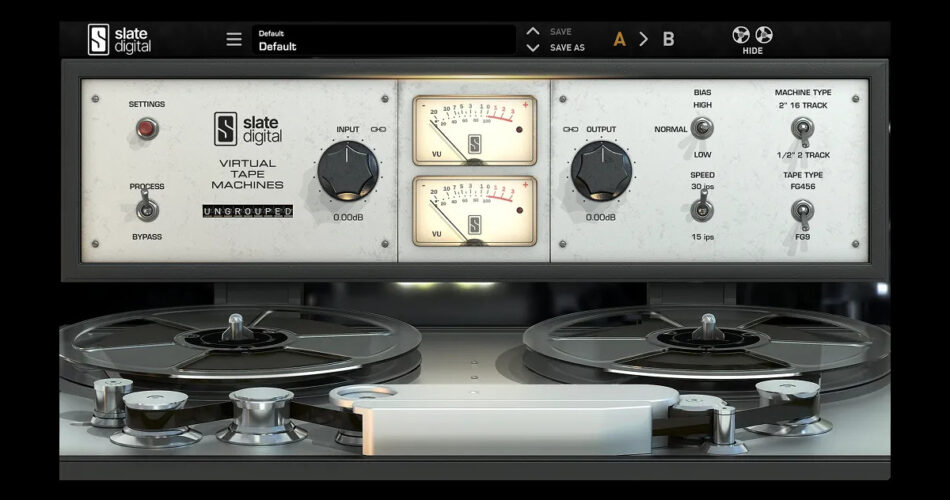Select the previous preset with the up chevron
The width and height of the screenshot is (950, 500).
coord(533,32)
